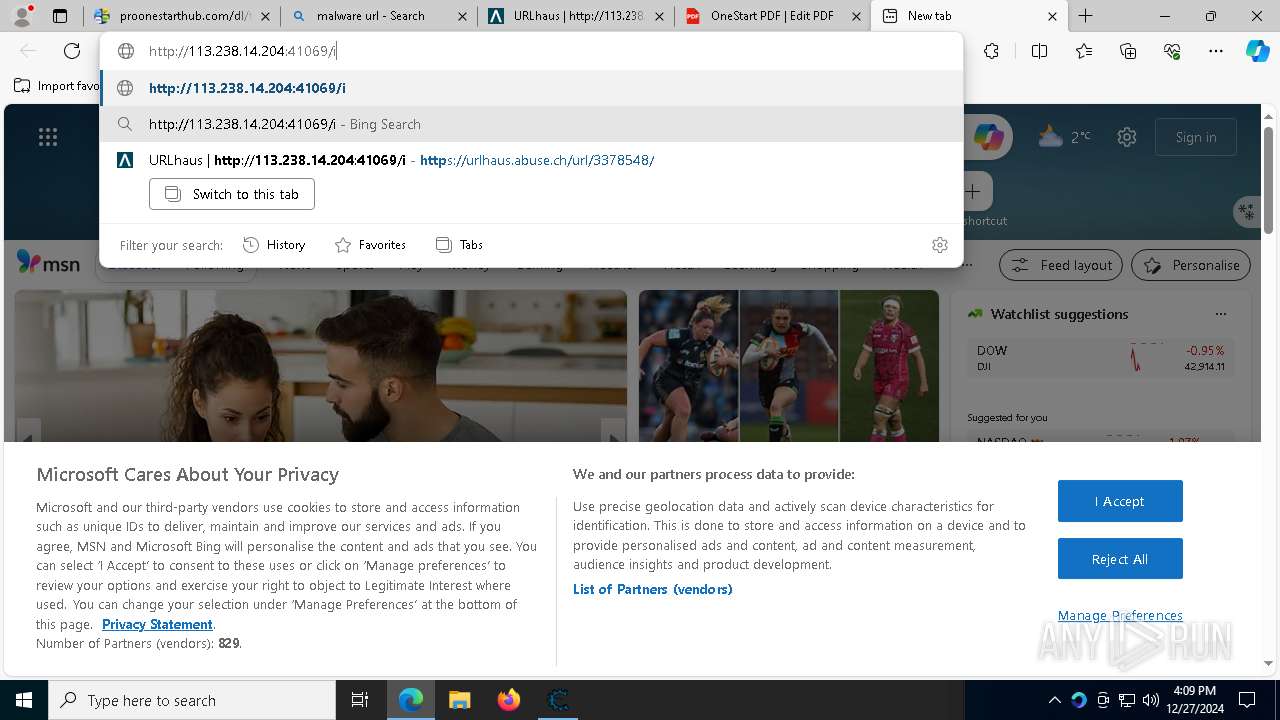The width and height of the screenshot is (1280, 720).
Task: Close the New tab tab
Action: click(1052, 16)
